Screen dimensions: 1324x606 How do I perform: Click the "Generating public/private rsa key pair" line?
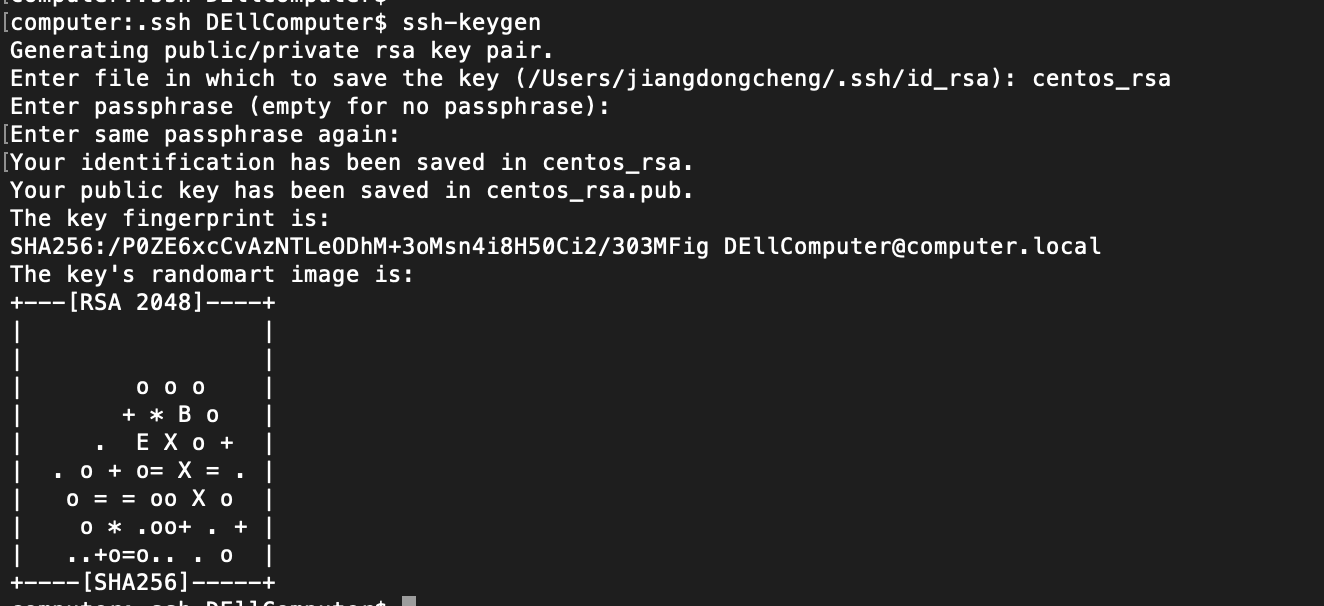click(281, 50)
